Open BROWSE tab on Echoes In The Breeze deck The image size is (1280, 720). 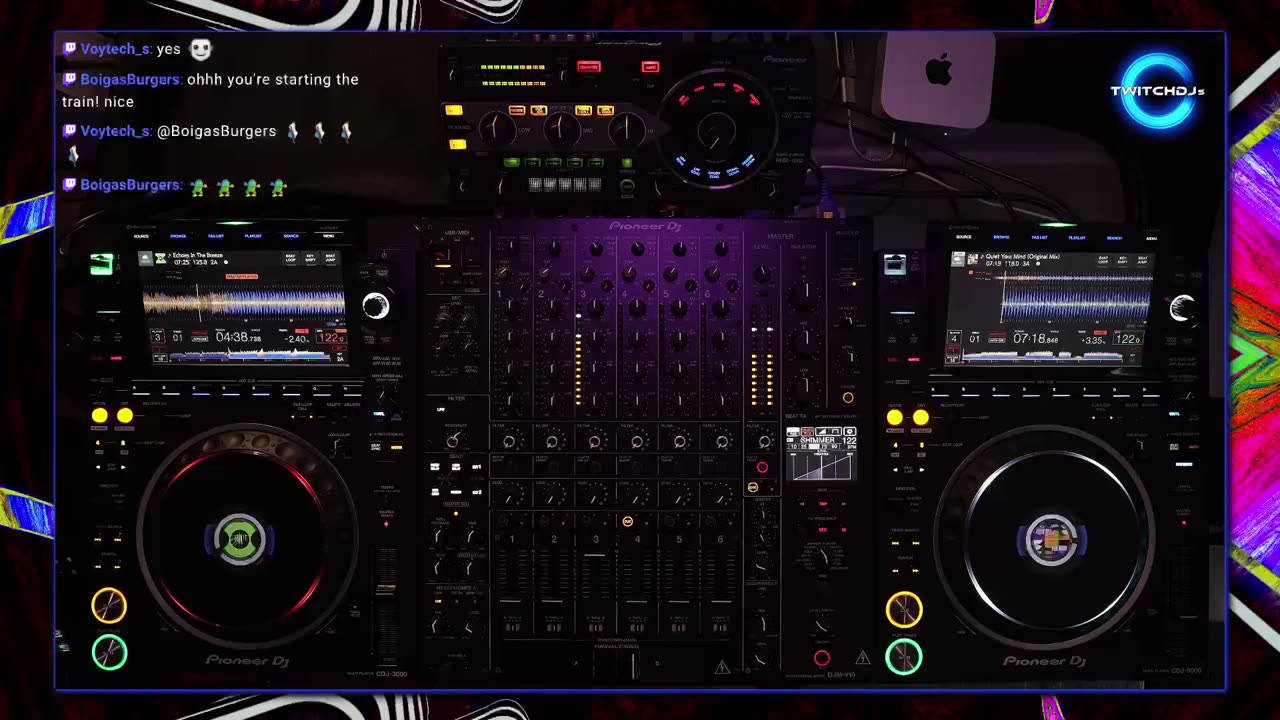[x=178, y=236]
